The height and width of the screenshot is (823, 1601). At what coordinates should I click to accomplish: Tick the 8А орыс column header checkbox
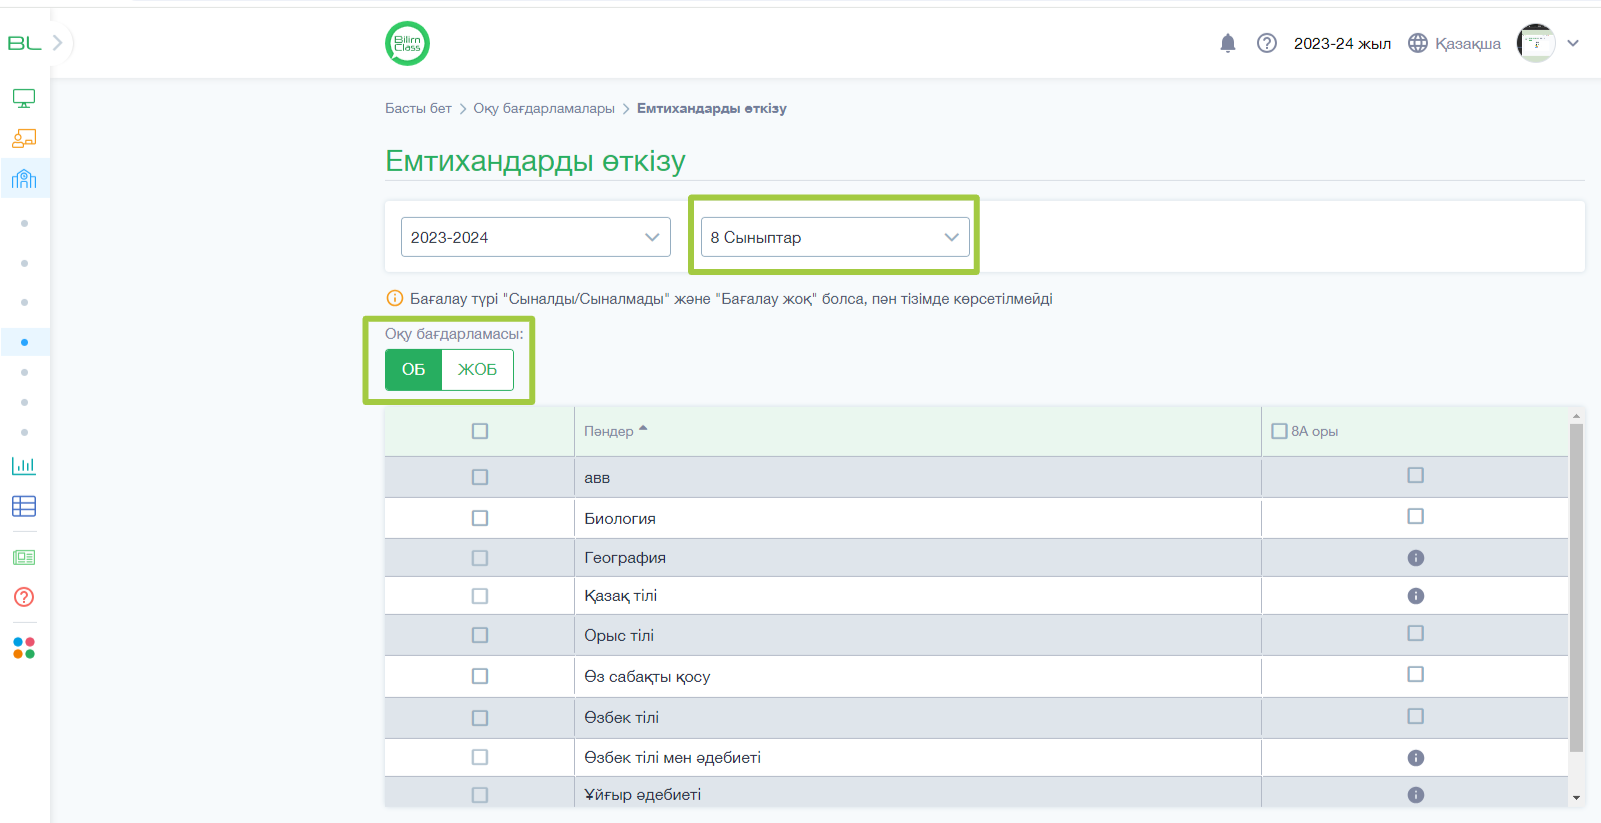coord(1279,431)
